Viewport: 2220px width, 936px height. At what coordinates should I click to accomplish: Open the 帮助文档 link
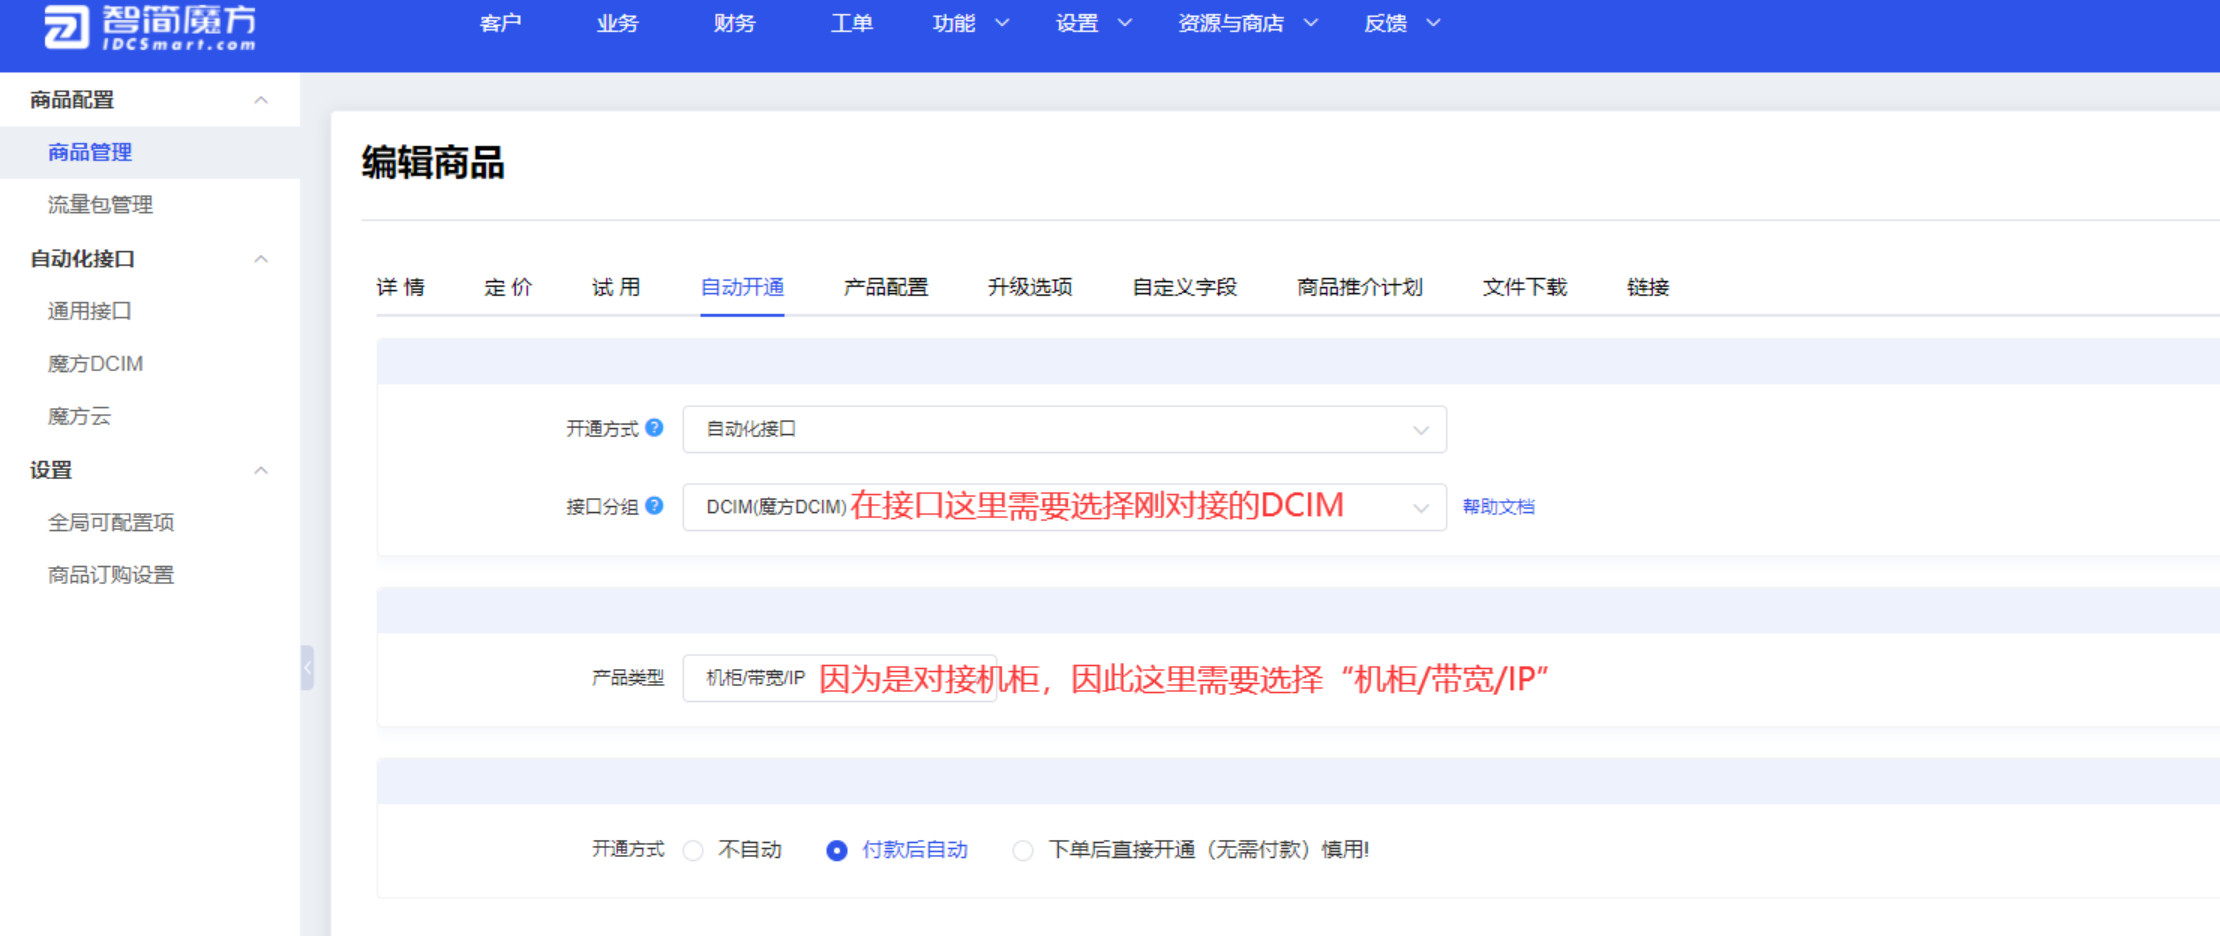[1498, 507]
